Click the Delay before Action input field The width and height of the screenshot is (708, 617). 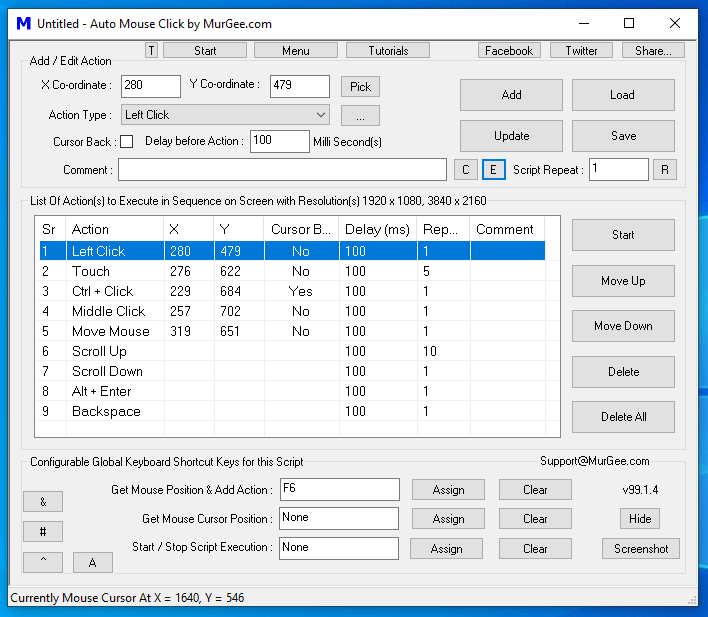pos(279,142)
